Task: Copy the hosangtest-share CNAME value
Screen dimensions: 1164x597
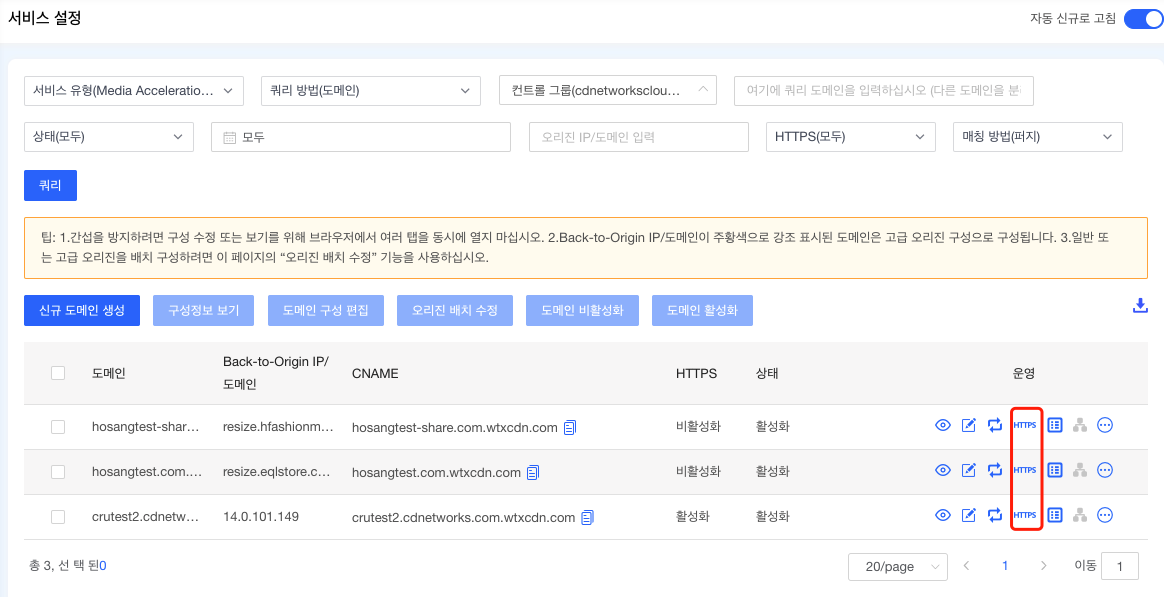Action: pos(569,425)
